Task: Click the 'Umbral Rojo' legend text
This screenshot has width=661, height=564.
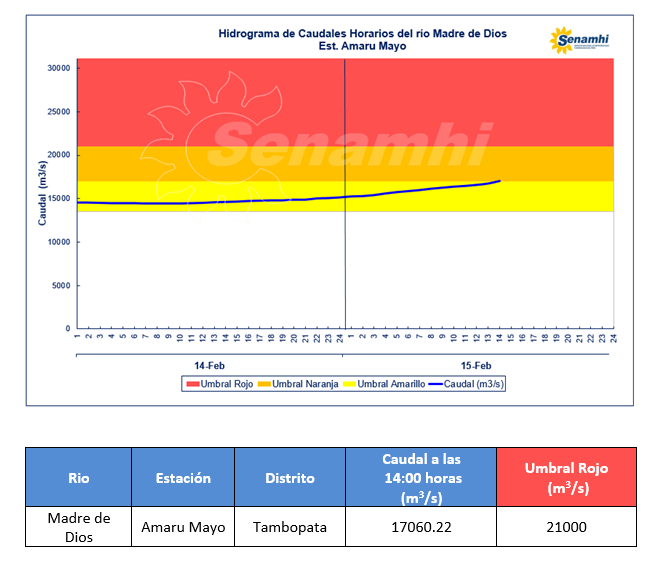Action: click(x=227, y=384)
